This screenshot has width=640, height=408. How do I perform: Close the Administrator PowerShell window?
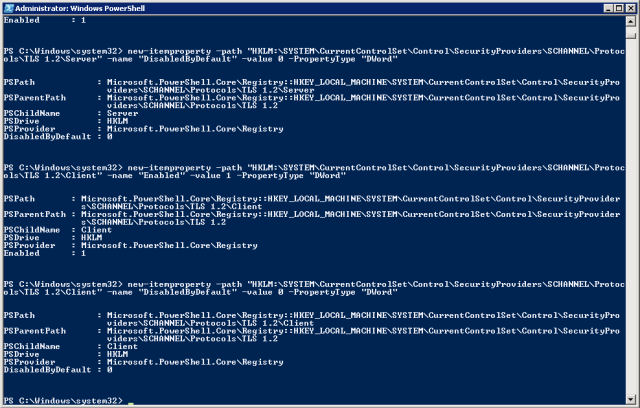pos(630,8)
